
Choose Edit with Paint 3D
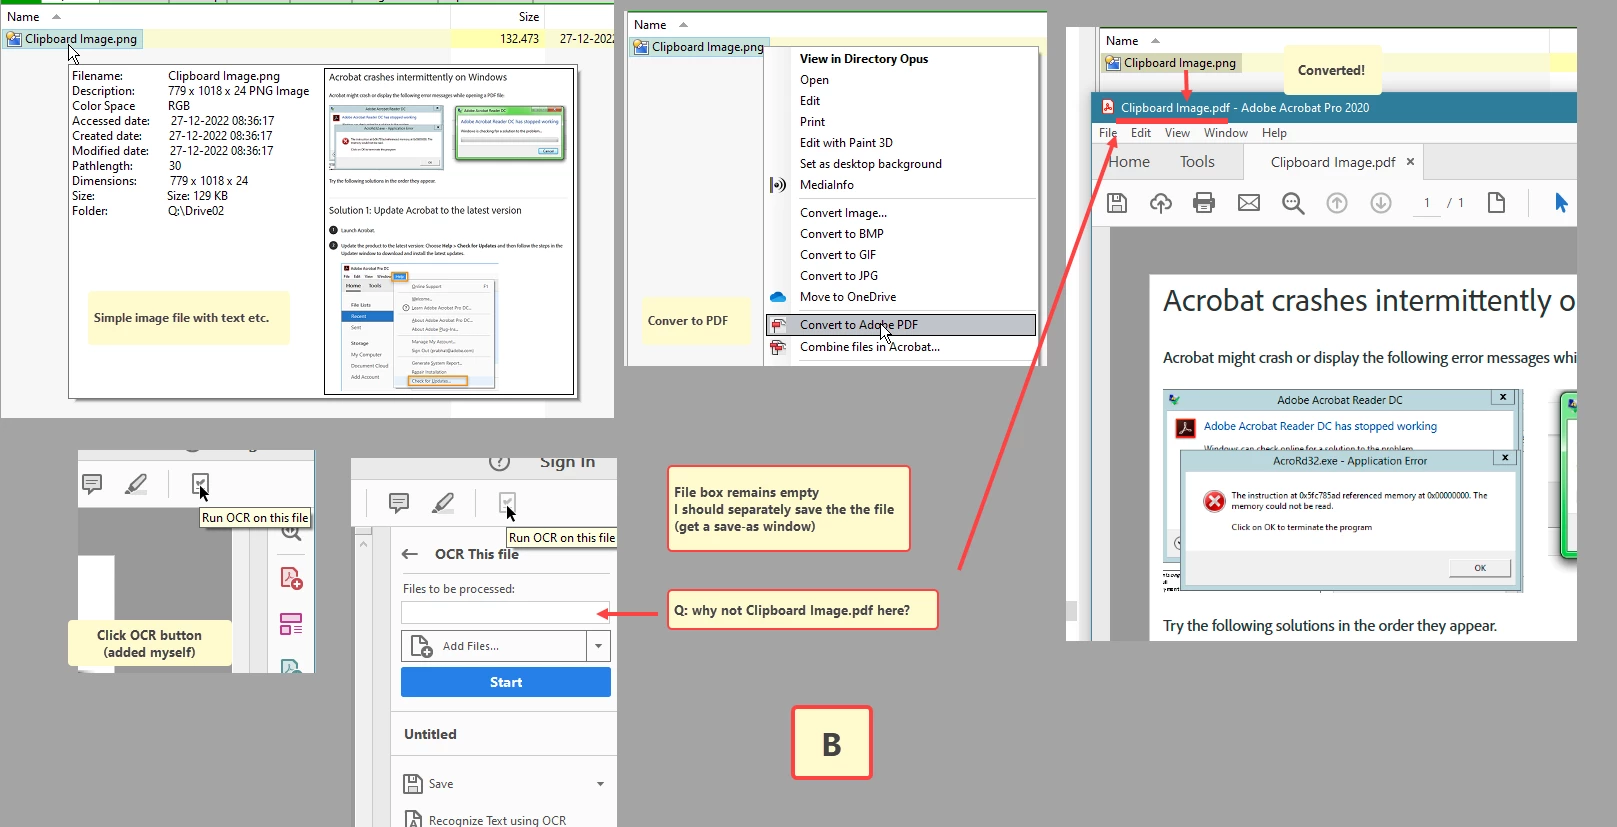[846, 143]
